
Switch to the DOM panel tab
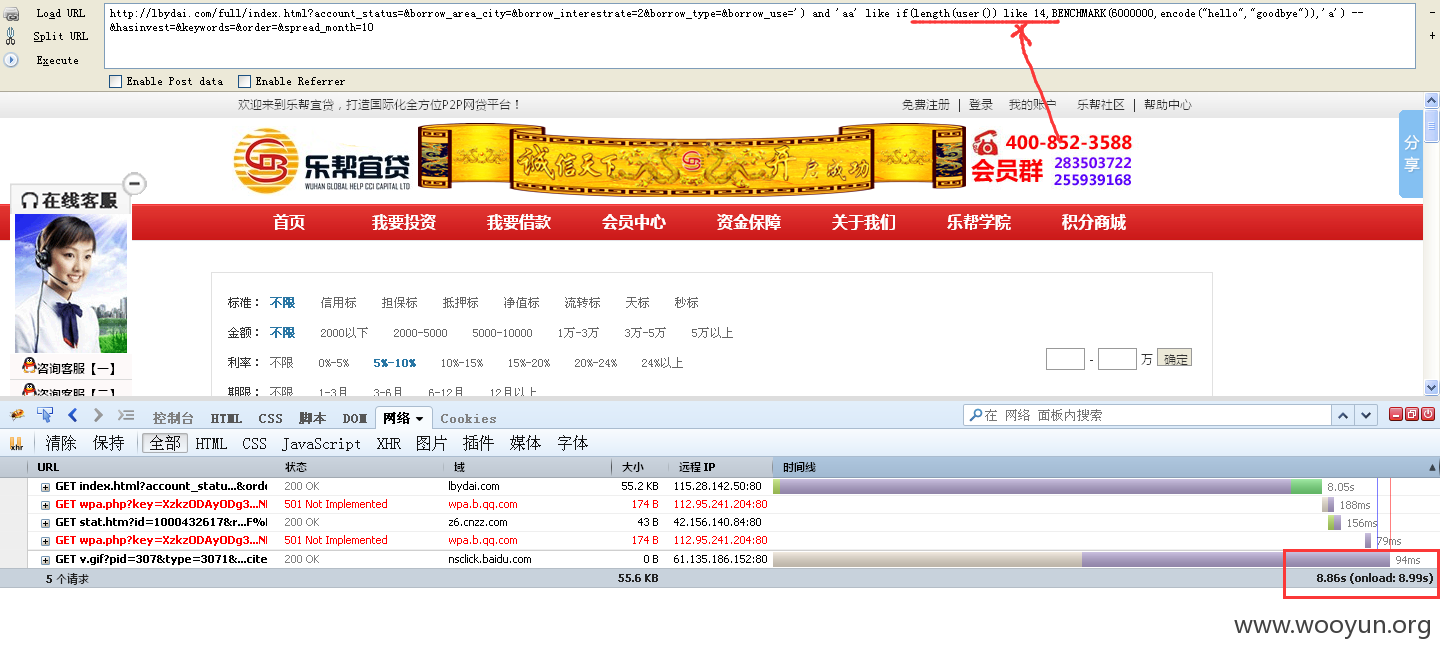355,418
